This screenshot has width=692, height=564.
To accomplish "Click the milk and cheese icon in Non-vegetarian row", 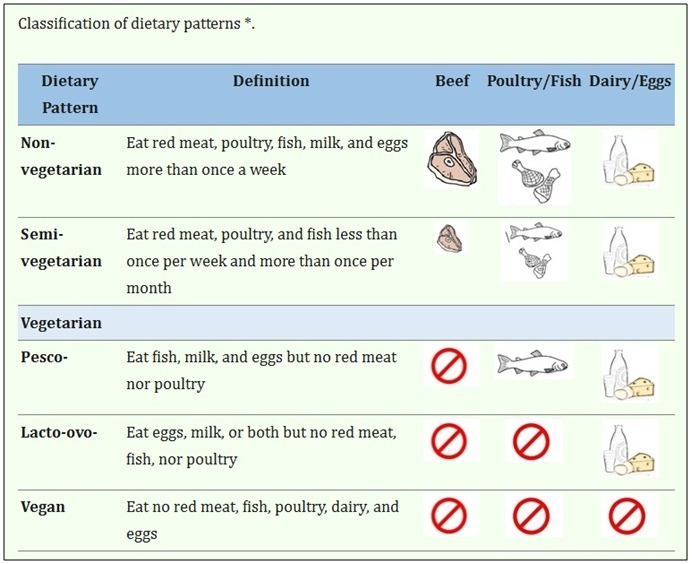I will pyautogui.click(x=629, y=160).
